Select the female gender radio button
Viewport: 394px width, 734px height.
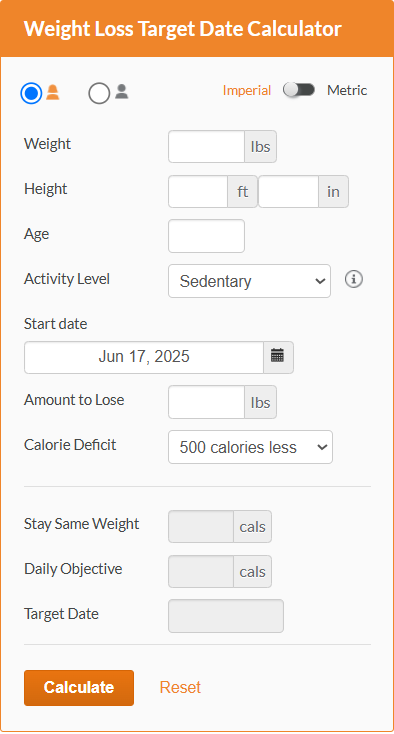[x=31, y=93]
